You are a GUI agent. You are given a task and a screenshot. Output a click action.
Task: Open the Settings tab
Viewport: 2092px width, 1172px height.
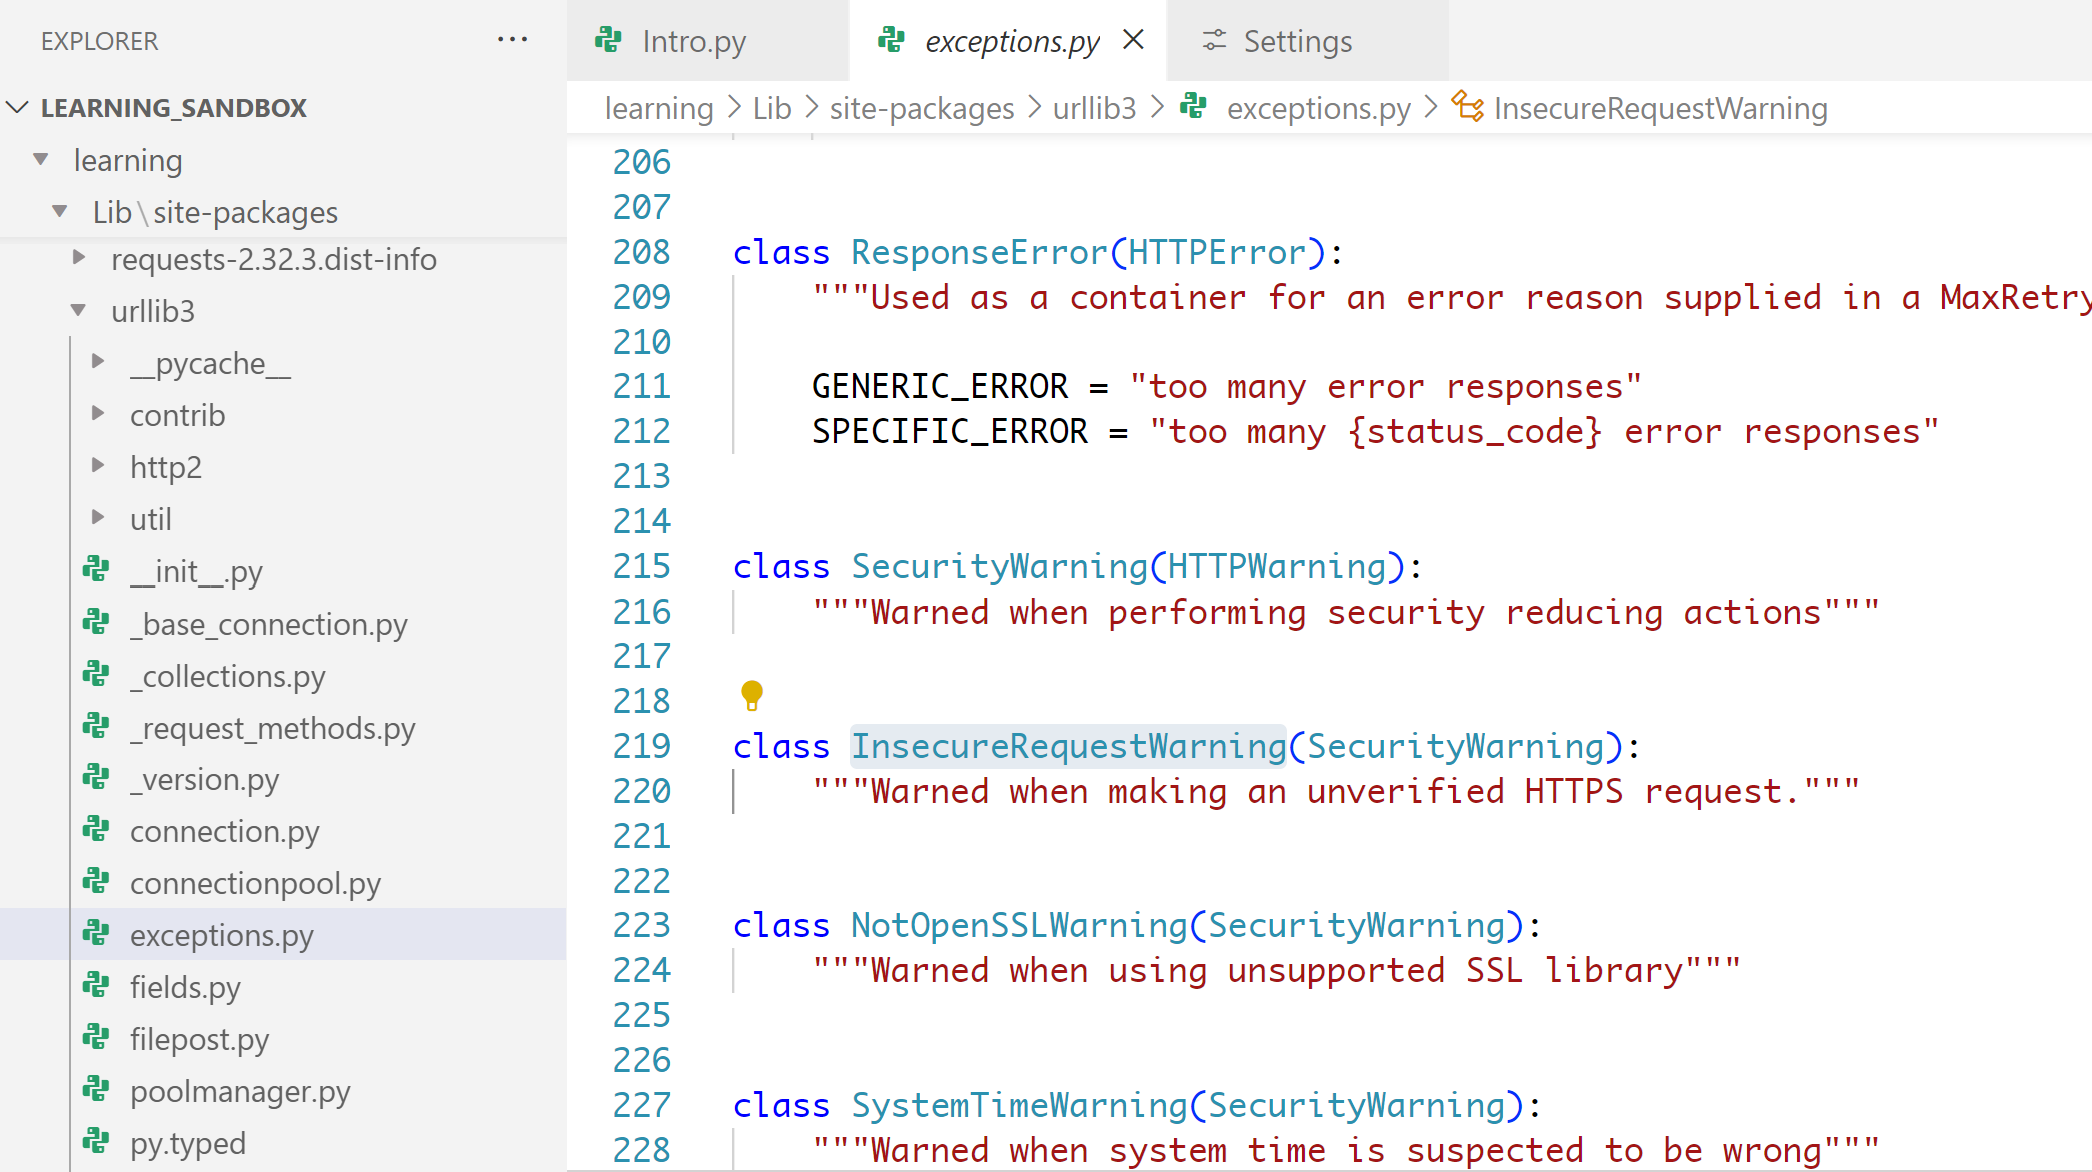pyautogui.click(x=1297, y=41)
